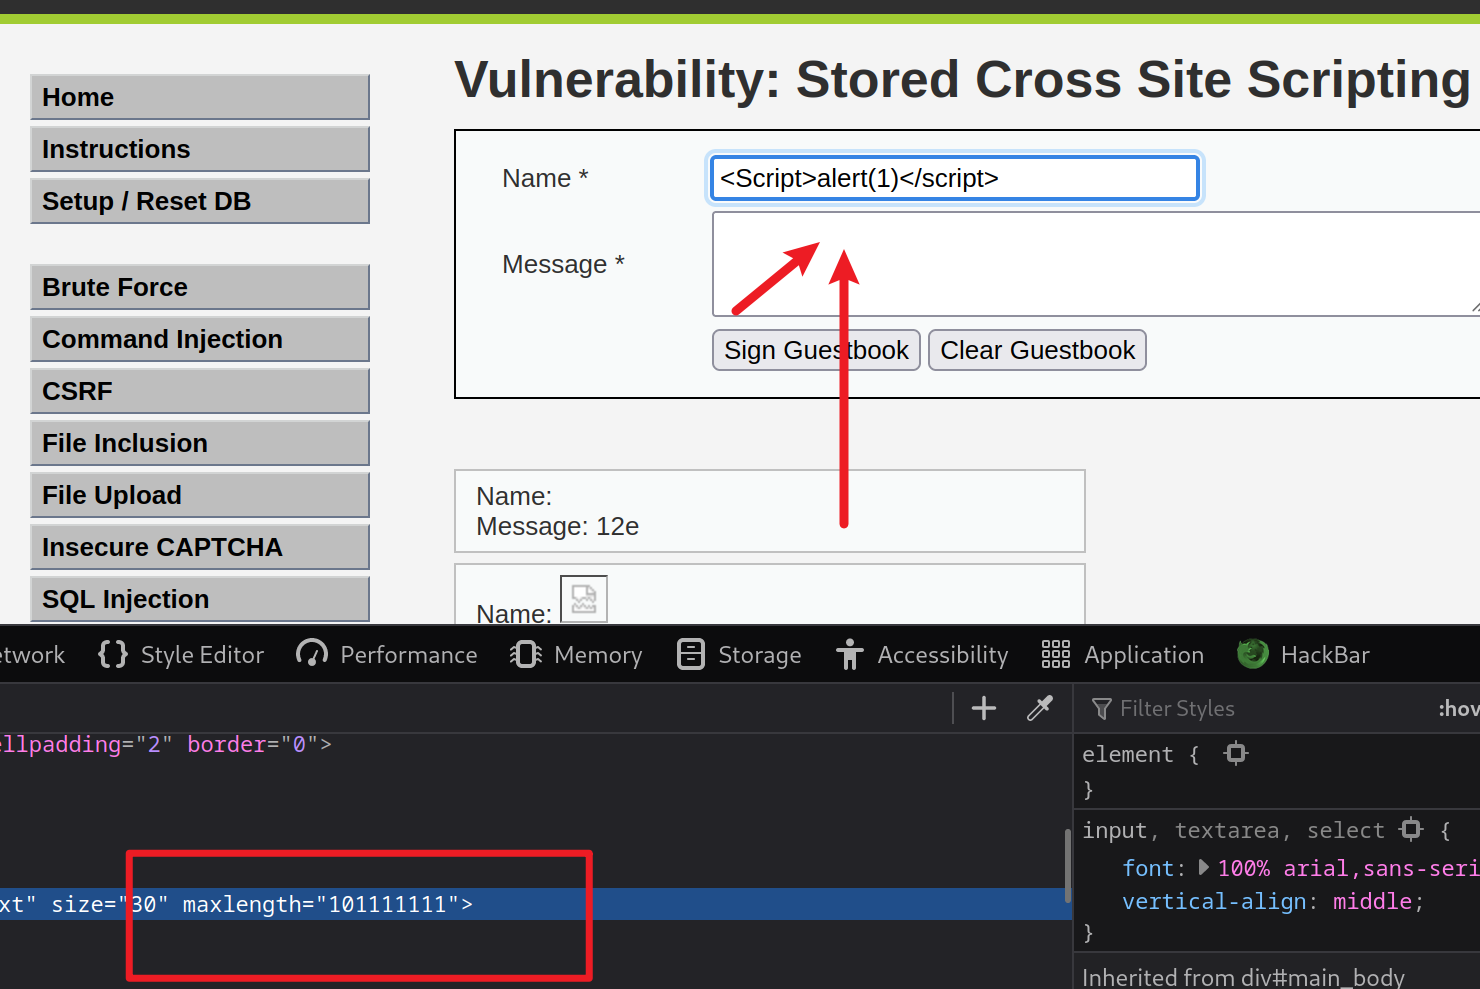Open the HackBar tab
The height and width of the screenshot is (989, 1480).
[1303, 655]
